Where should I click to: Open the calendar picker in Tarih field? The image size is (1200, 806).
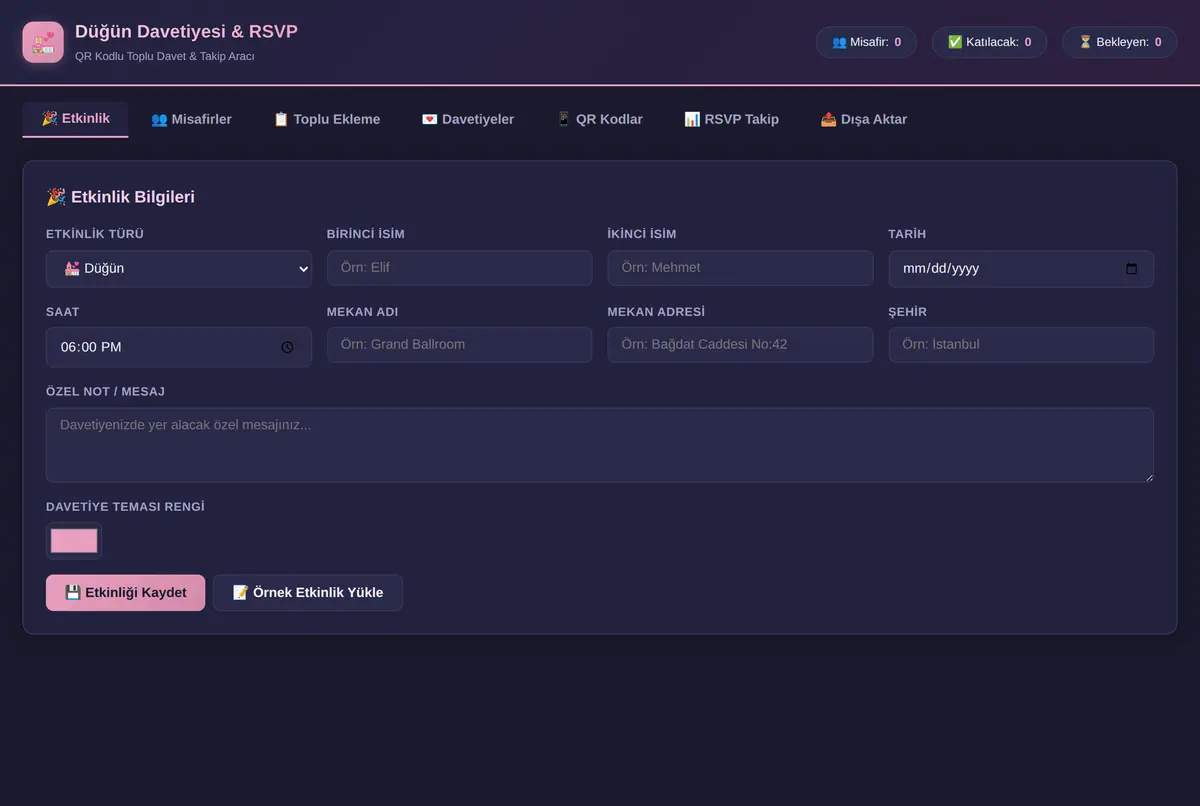point(1131,269)
